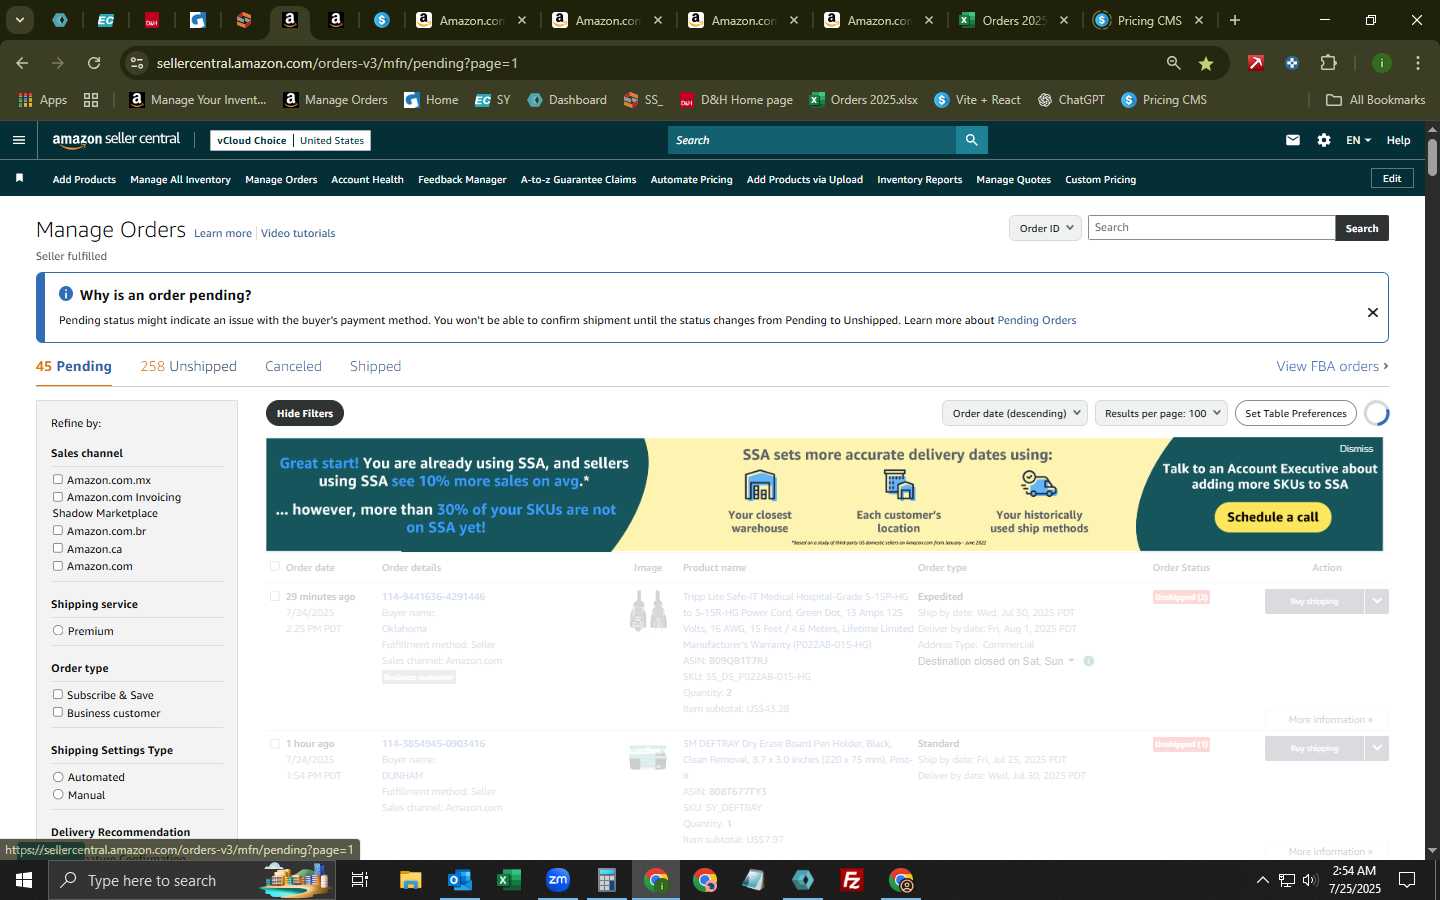Expand Buy shipping arrow for first order
1440x900 pixels.
tap(1377, 601)
